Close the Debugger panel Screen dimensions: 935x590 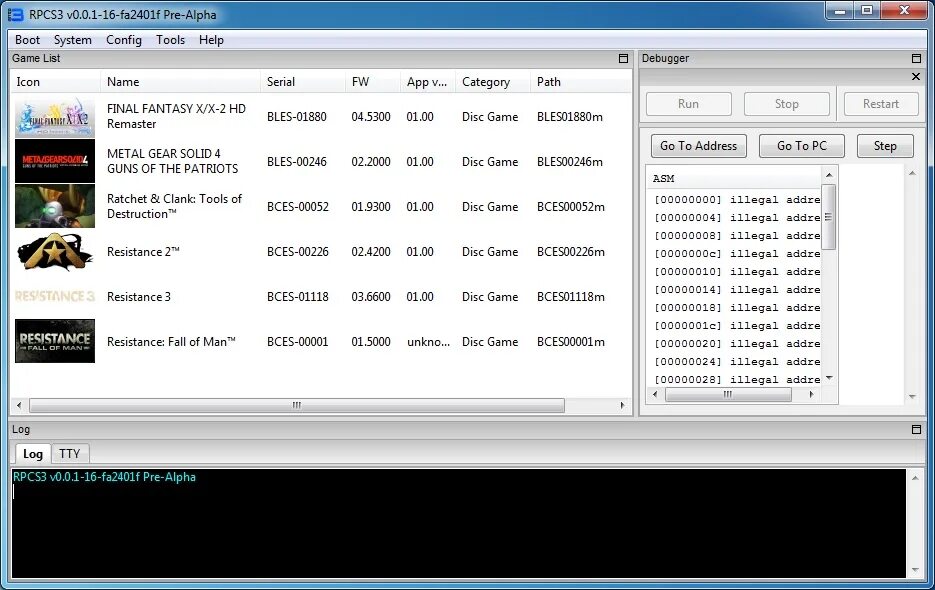(x=916, y=76)
